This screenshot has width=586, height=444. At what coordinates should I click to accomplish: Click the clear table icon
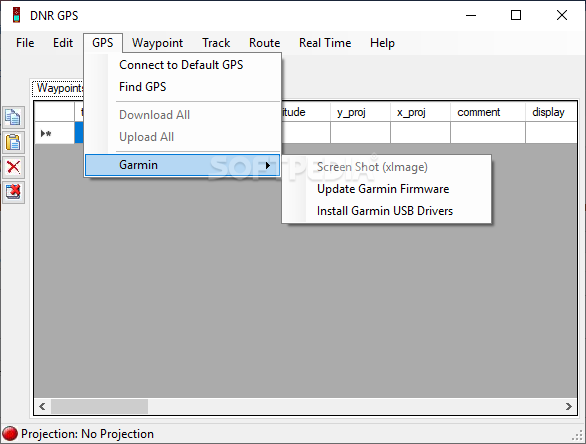13,192
